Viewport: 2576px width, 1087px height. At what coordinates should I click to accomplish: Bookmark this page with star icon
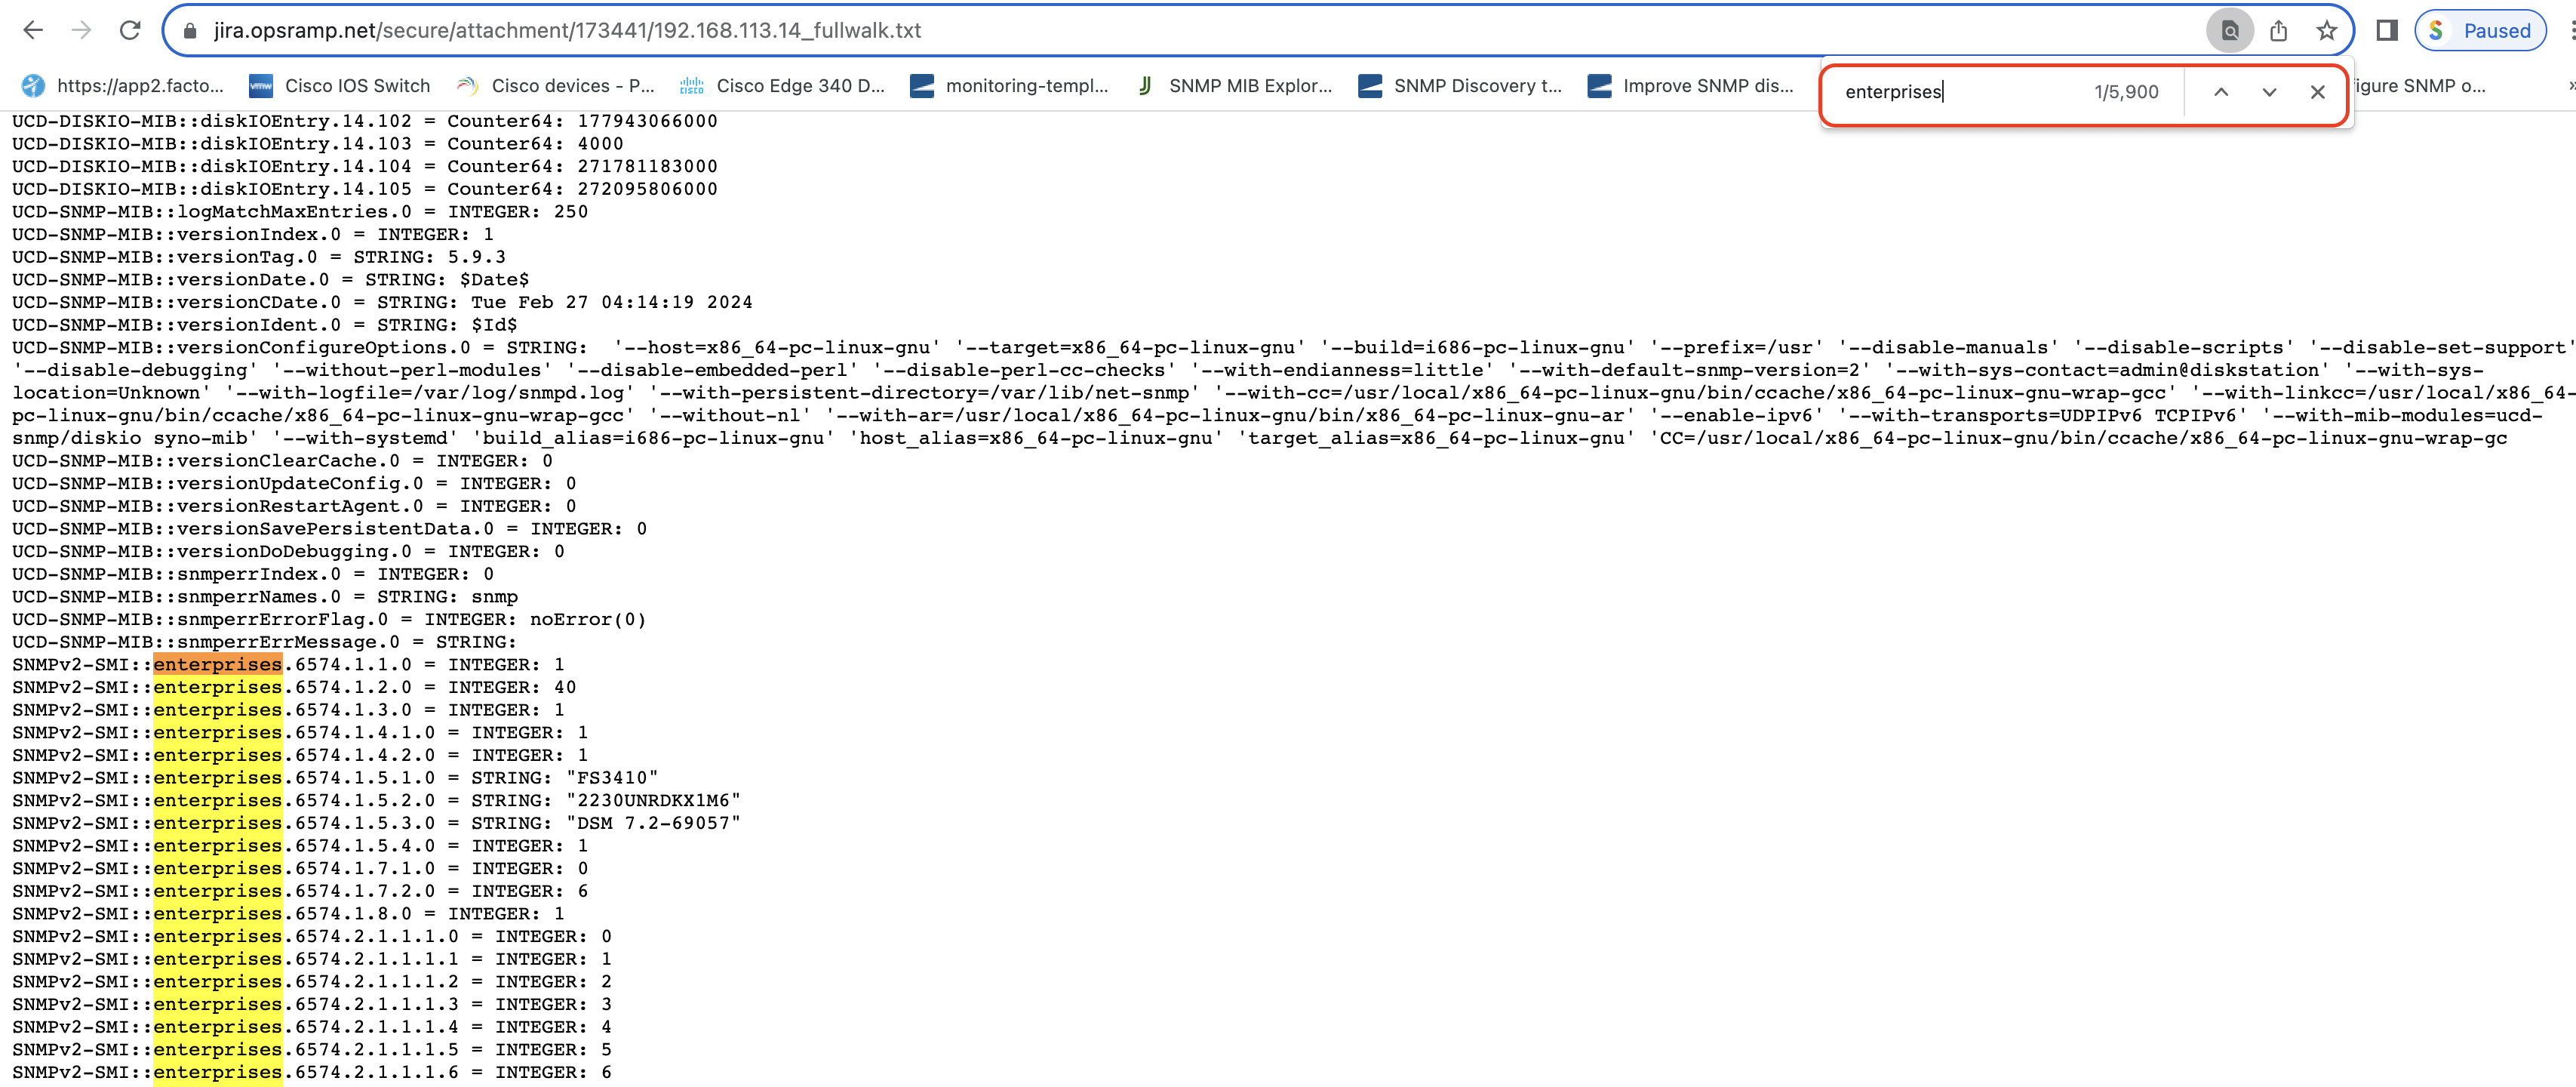(x=2326, y=31)
